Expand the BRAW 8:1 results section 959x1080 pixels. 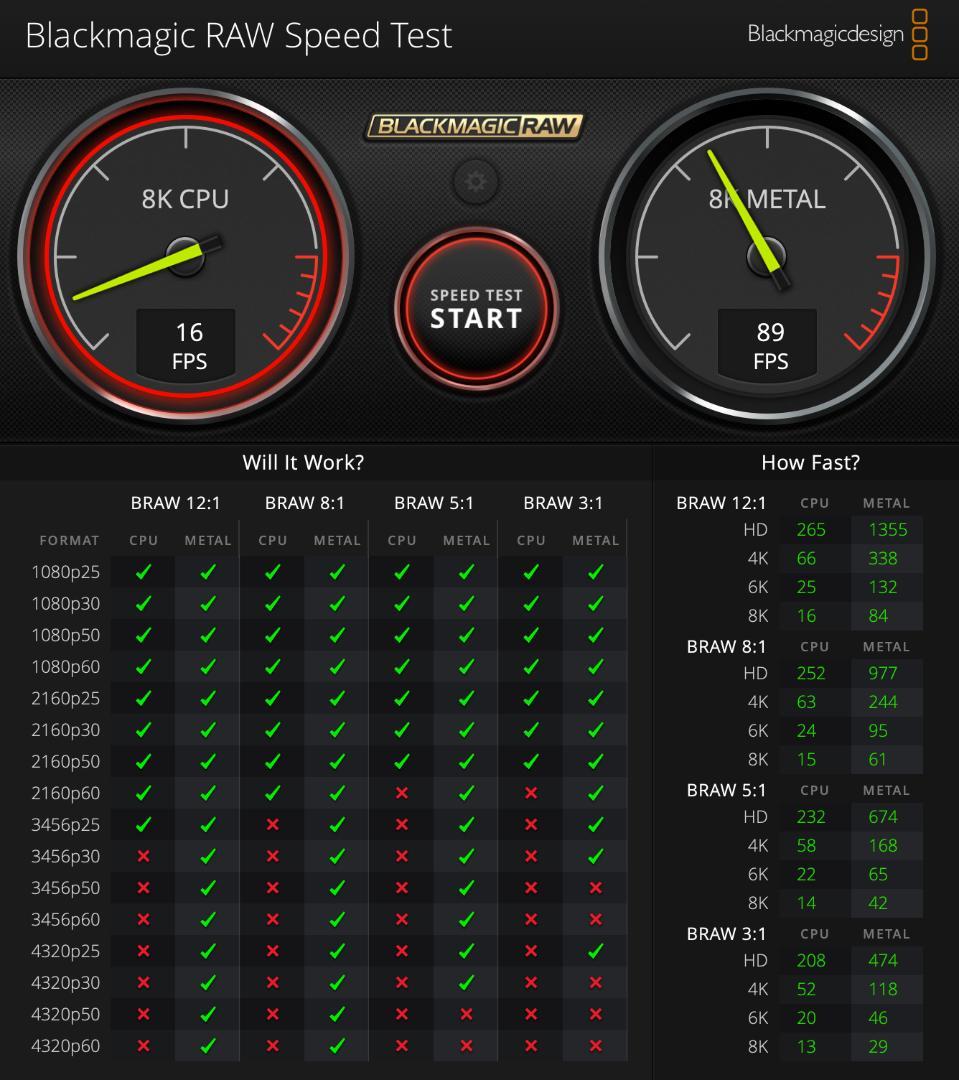pyautogui.click(x=726, y=646)
